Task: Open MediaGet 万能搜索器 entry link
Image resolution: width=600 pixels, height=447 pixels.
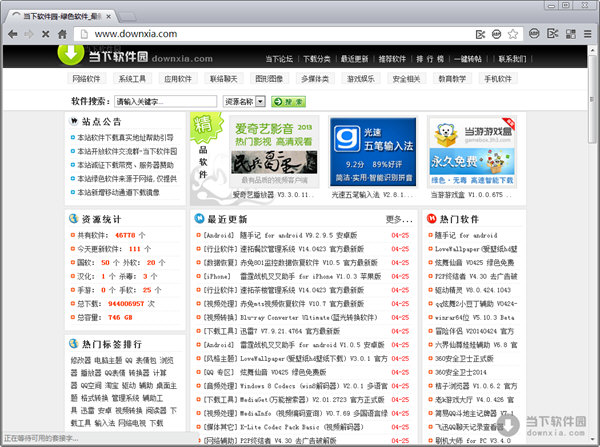Action: click(x=312, y=400)
